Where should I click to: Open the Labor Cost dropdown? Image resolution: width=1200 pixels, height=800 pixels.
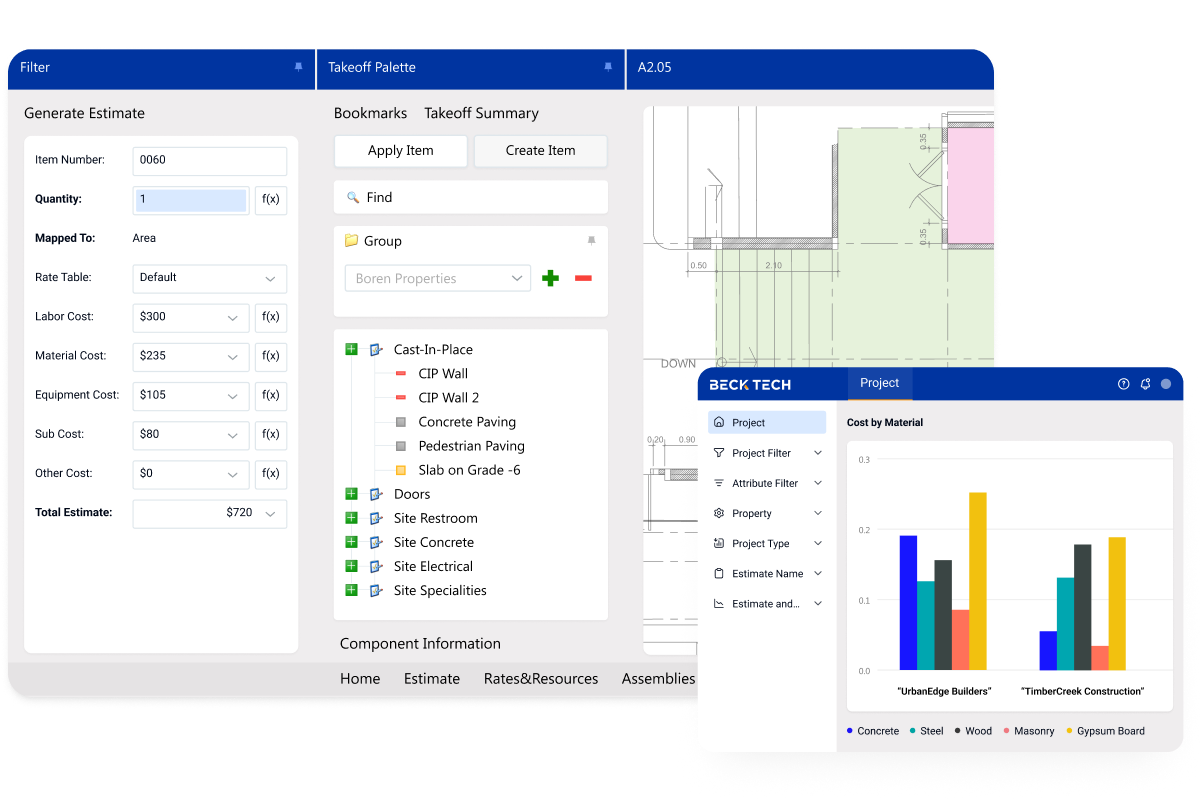[x=190, y=317]
